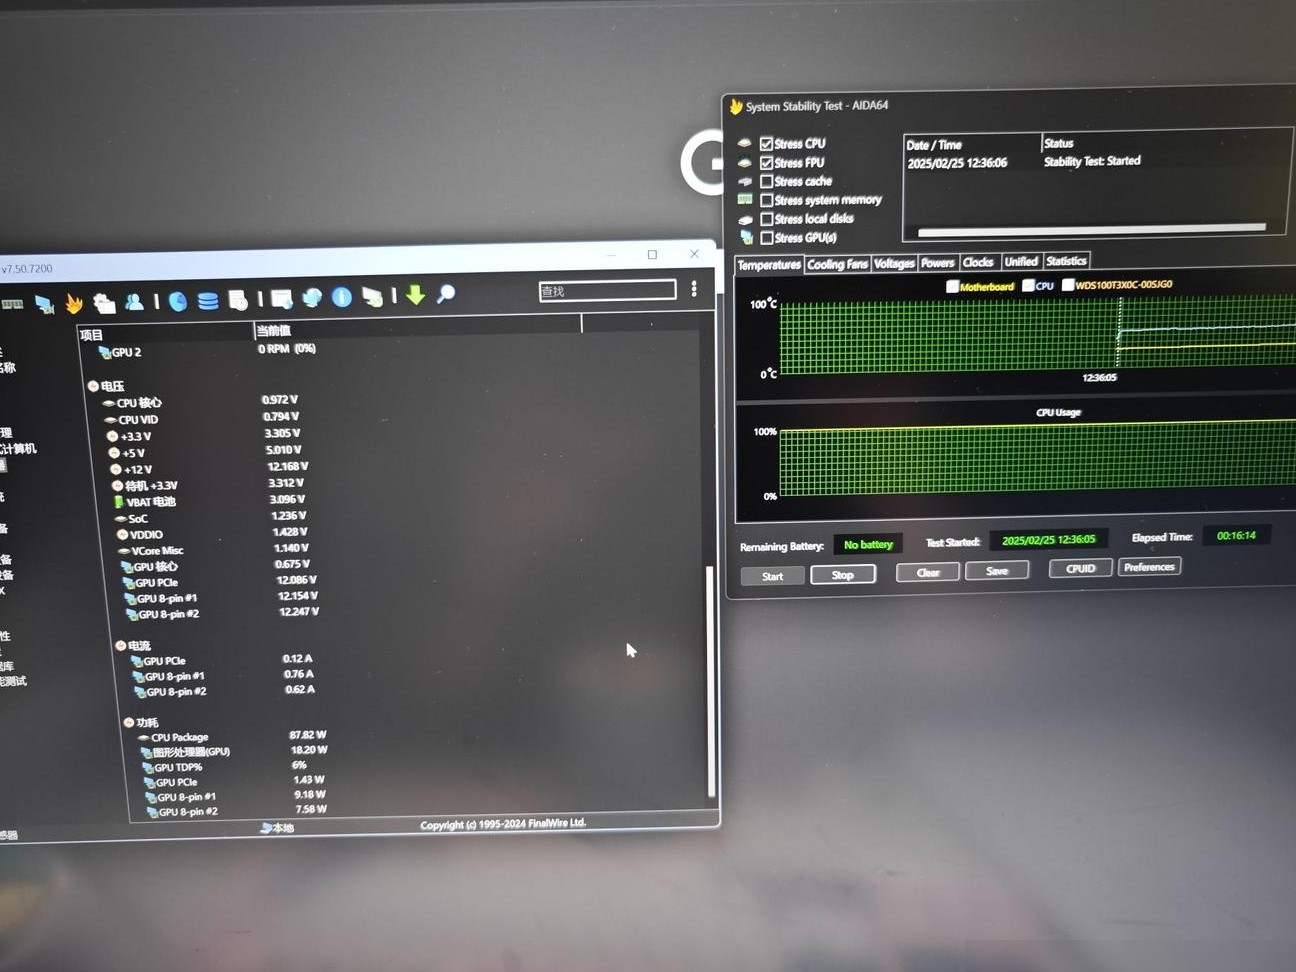Screen dimensions: 1296x972
Task: Enable the Stress GPU(s) checkbox
Action: [767, 238]
